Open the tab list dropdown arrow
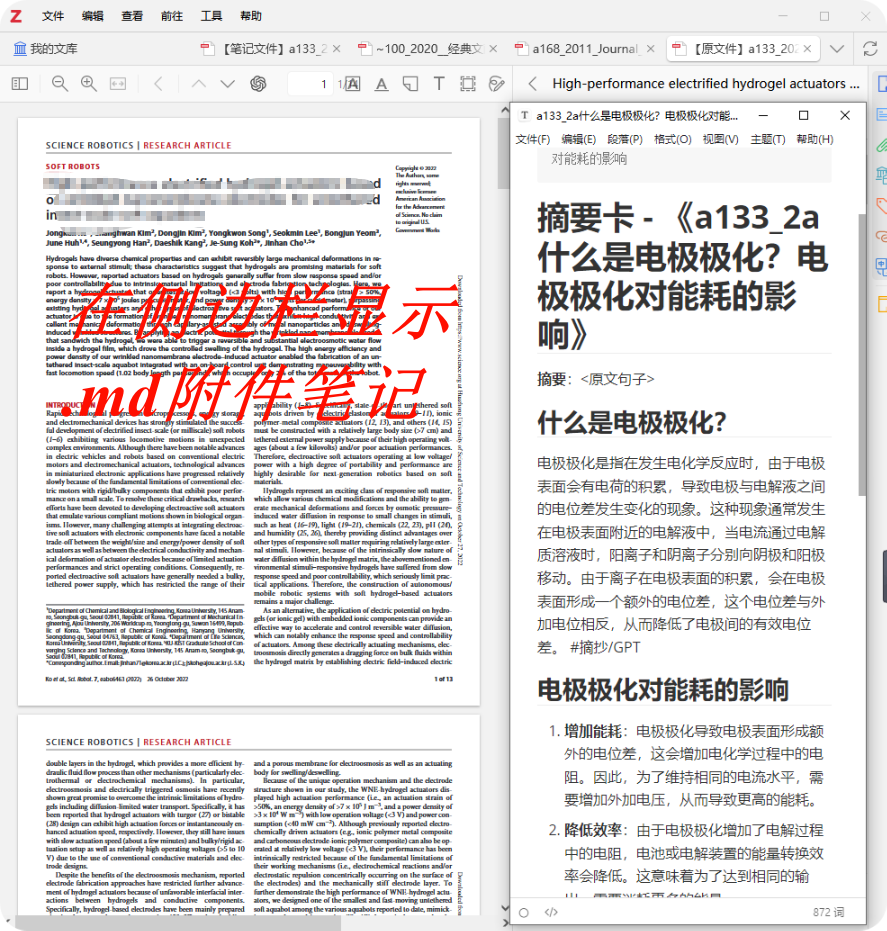This screenshot has width=887, height=931. coord(837,49)
